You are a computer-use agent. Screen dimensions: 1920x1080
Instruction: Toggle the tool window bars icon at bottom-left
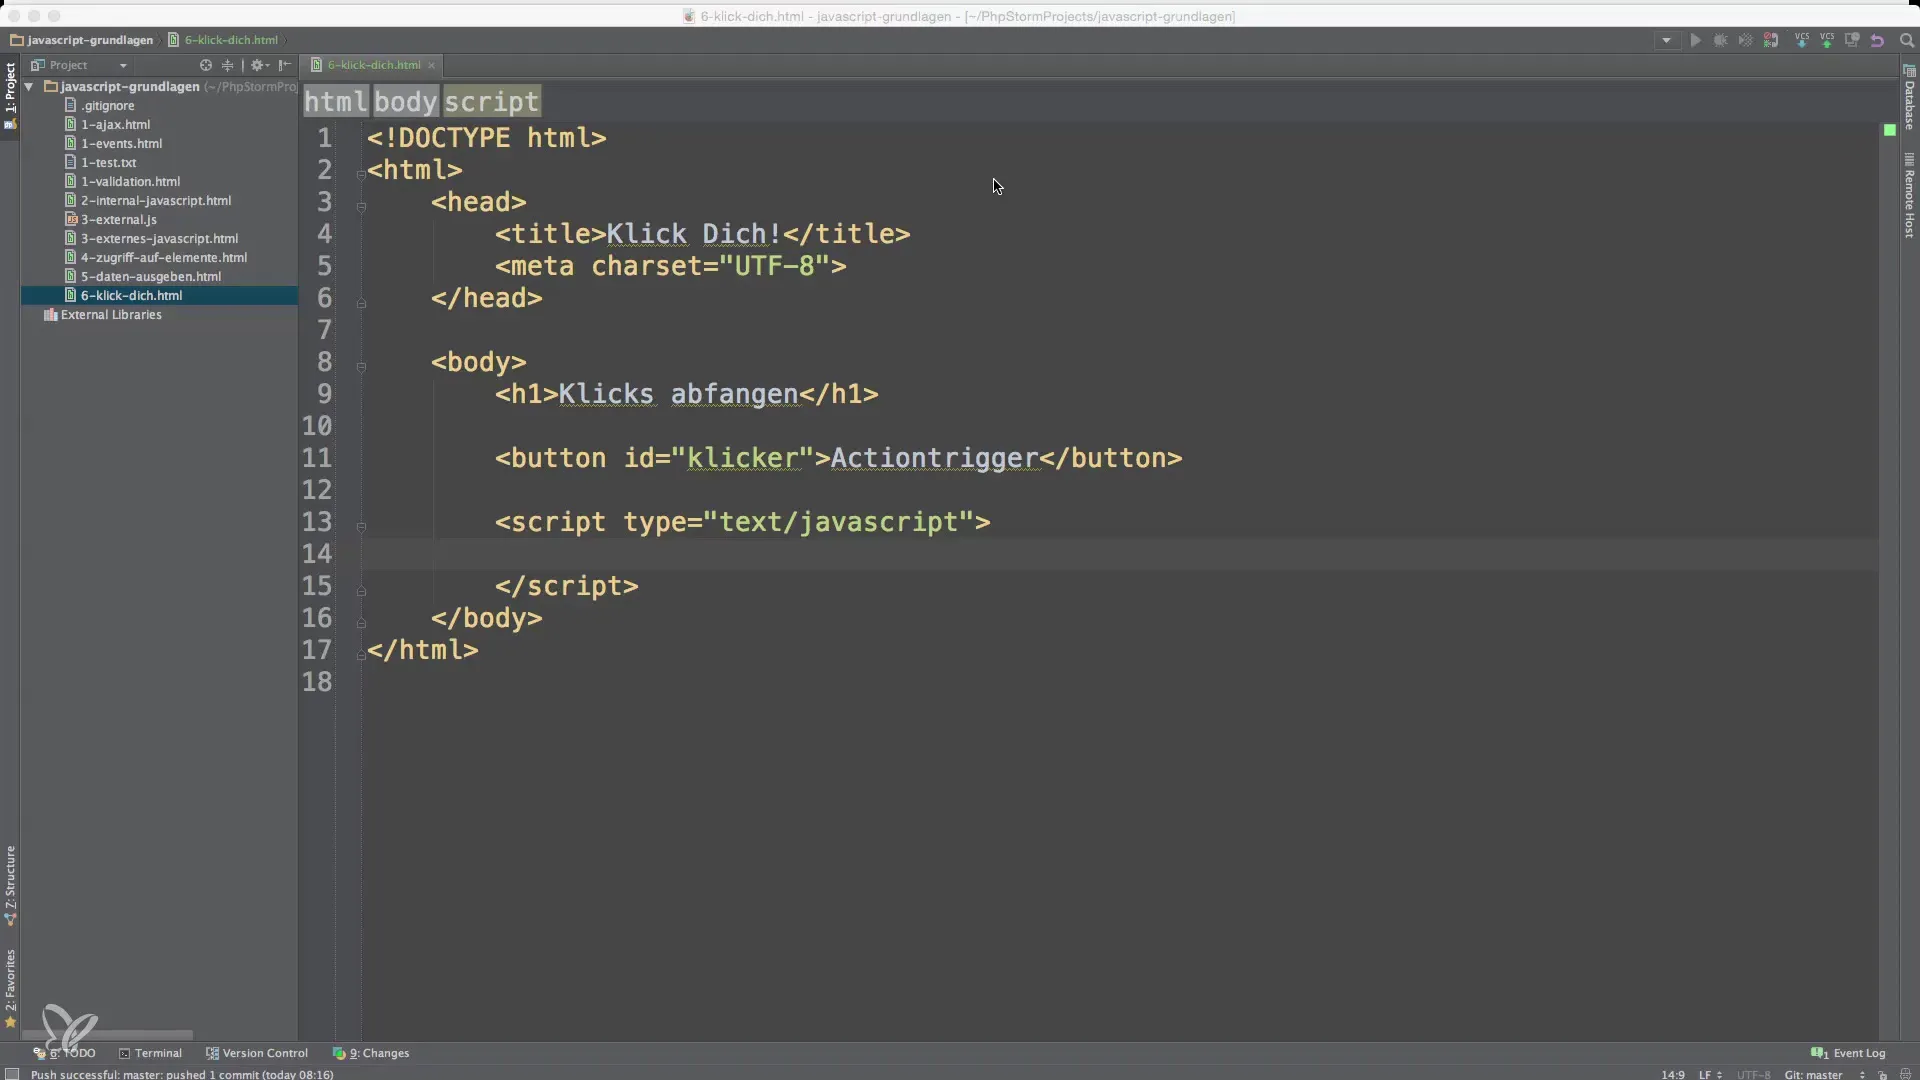pos(11,1074)
